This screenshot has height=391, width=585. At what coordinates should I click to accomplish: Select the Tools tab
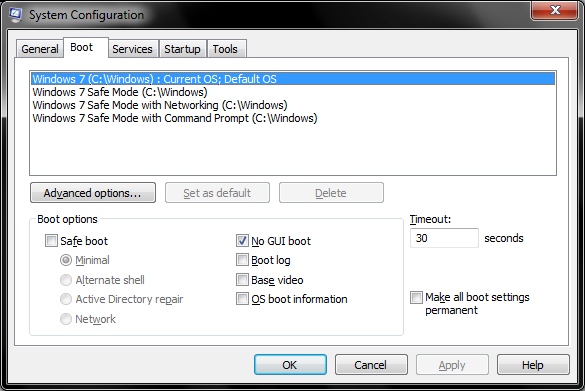tap(225, 49)
